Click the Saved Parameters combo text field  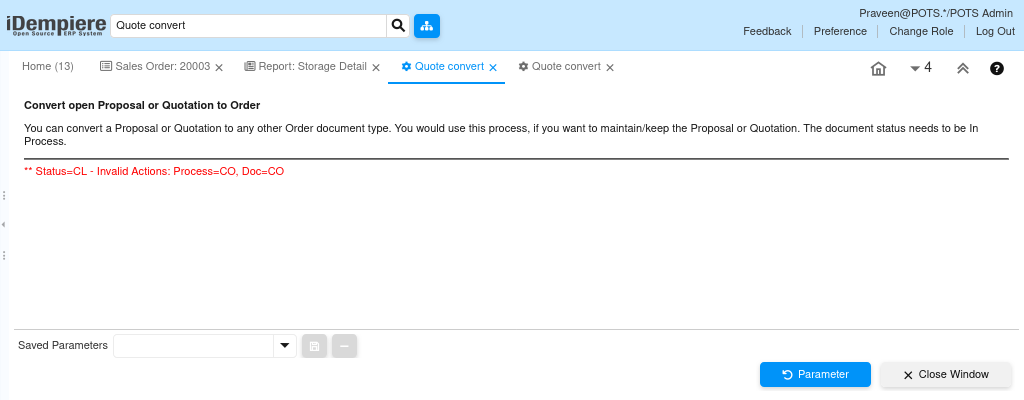[193, 346]
